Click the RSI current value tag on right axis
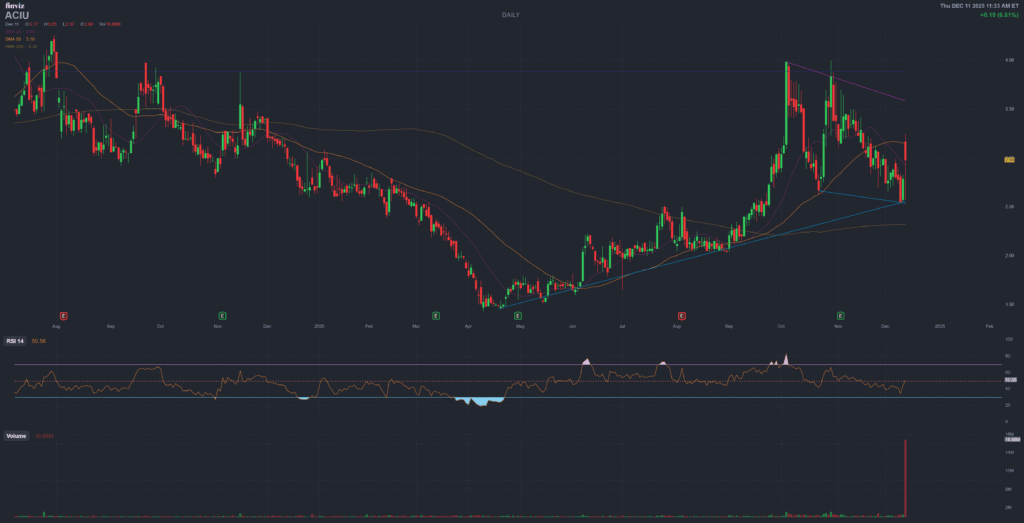1024x523 pixels. point(1009,380)
